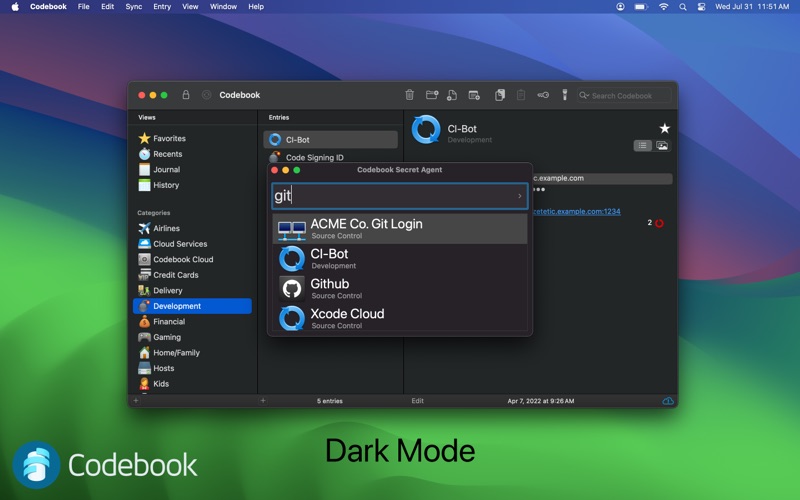
Task: Open the example.com:1234 link
Action: tap(577, 211)
